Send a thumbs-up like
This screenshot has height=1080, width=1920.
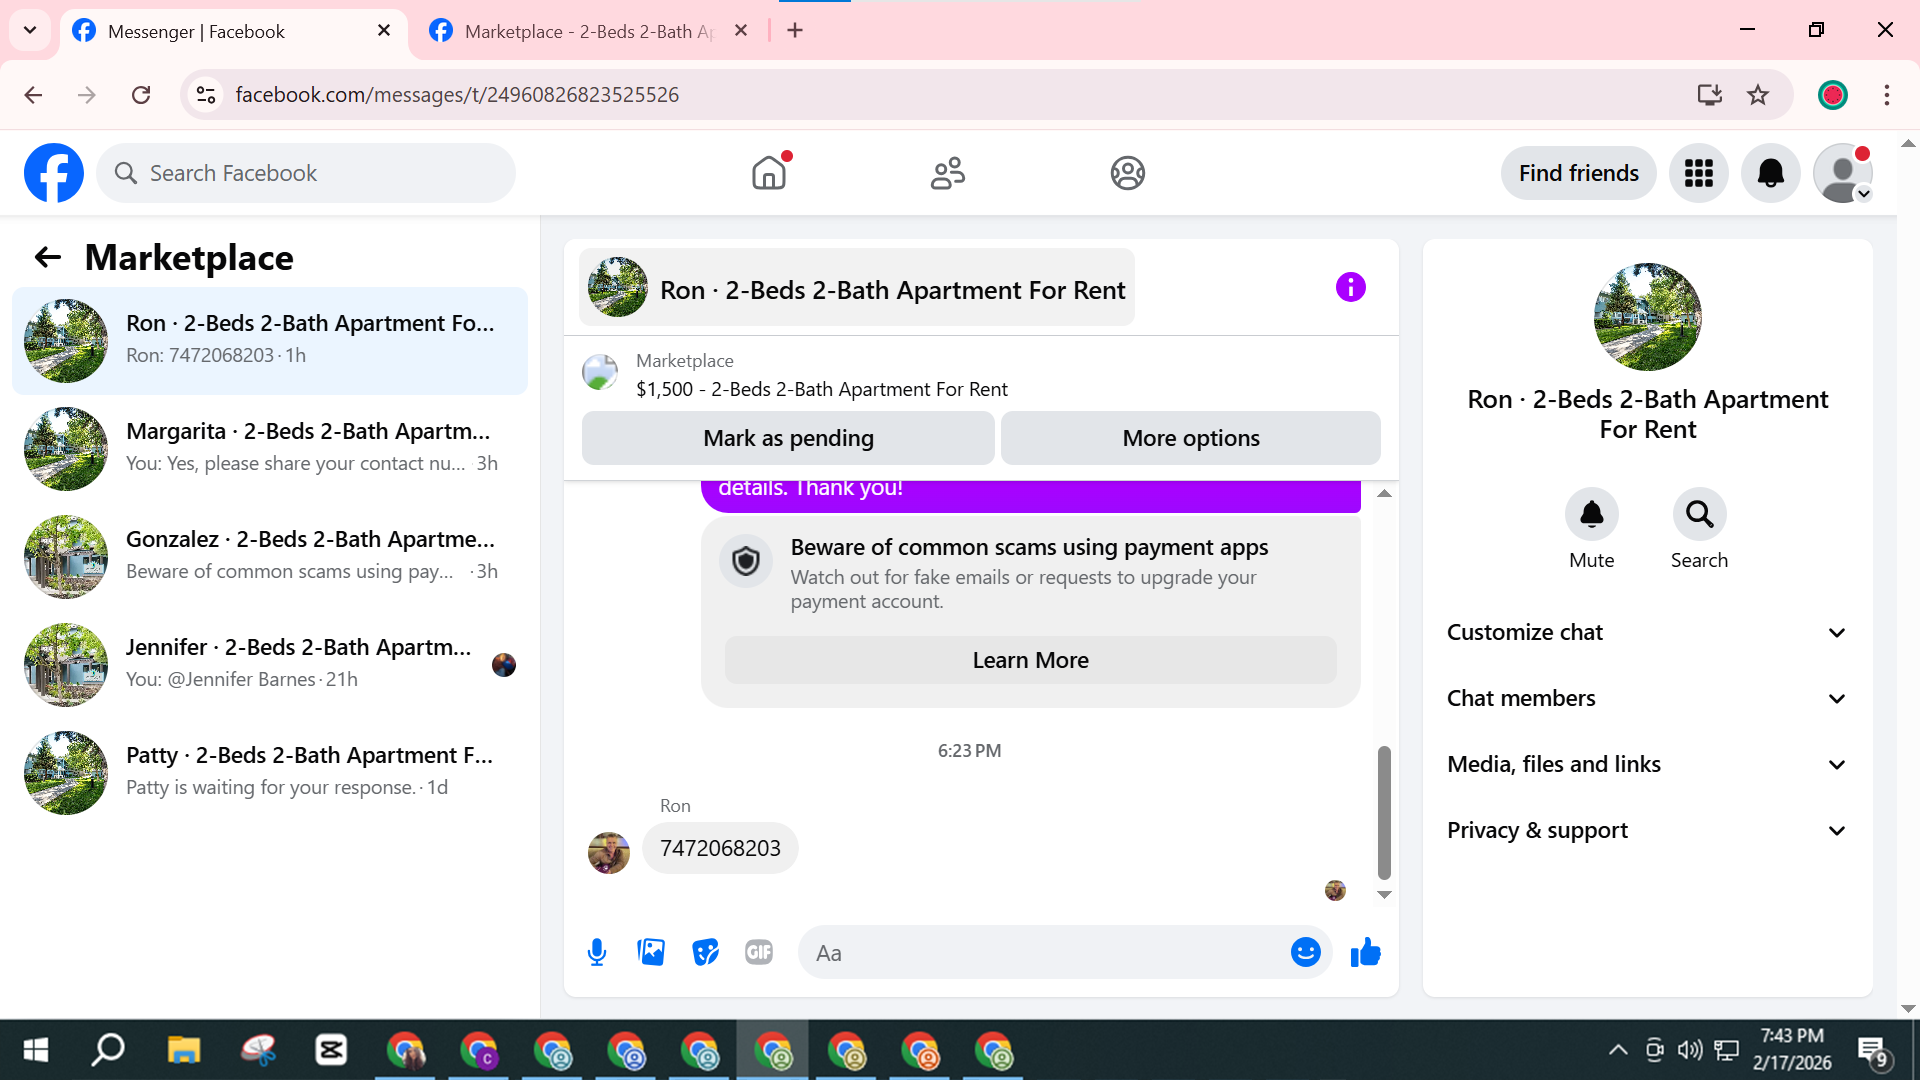1365,952
